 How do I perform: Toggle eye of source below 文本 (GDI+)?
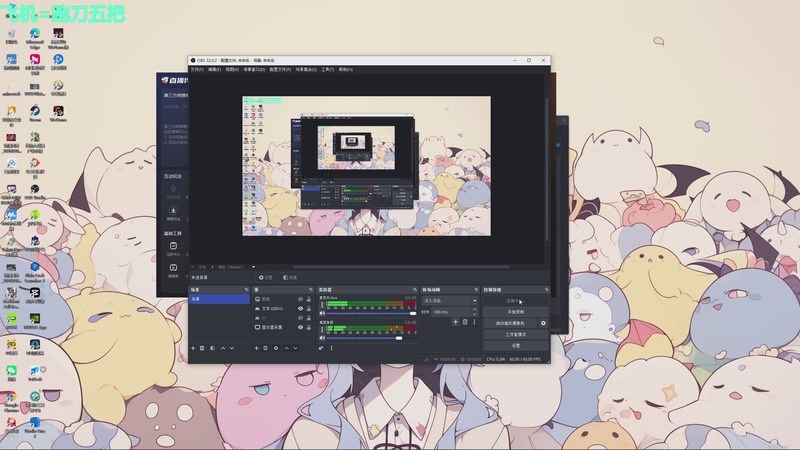[301, 318]
